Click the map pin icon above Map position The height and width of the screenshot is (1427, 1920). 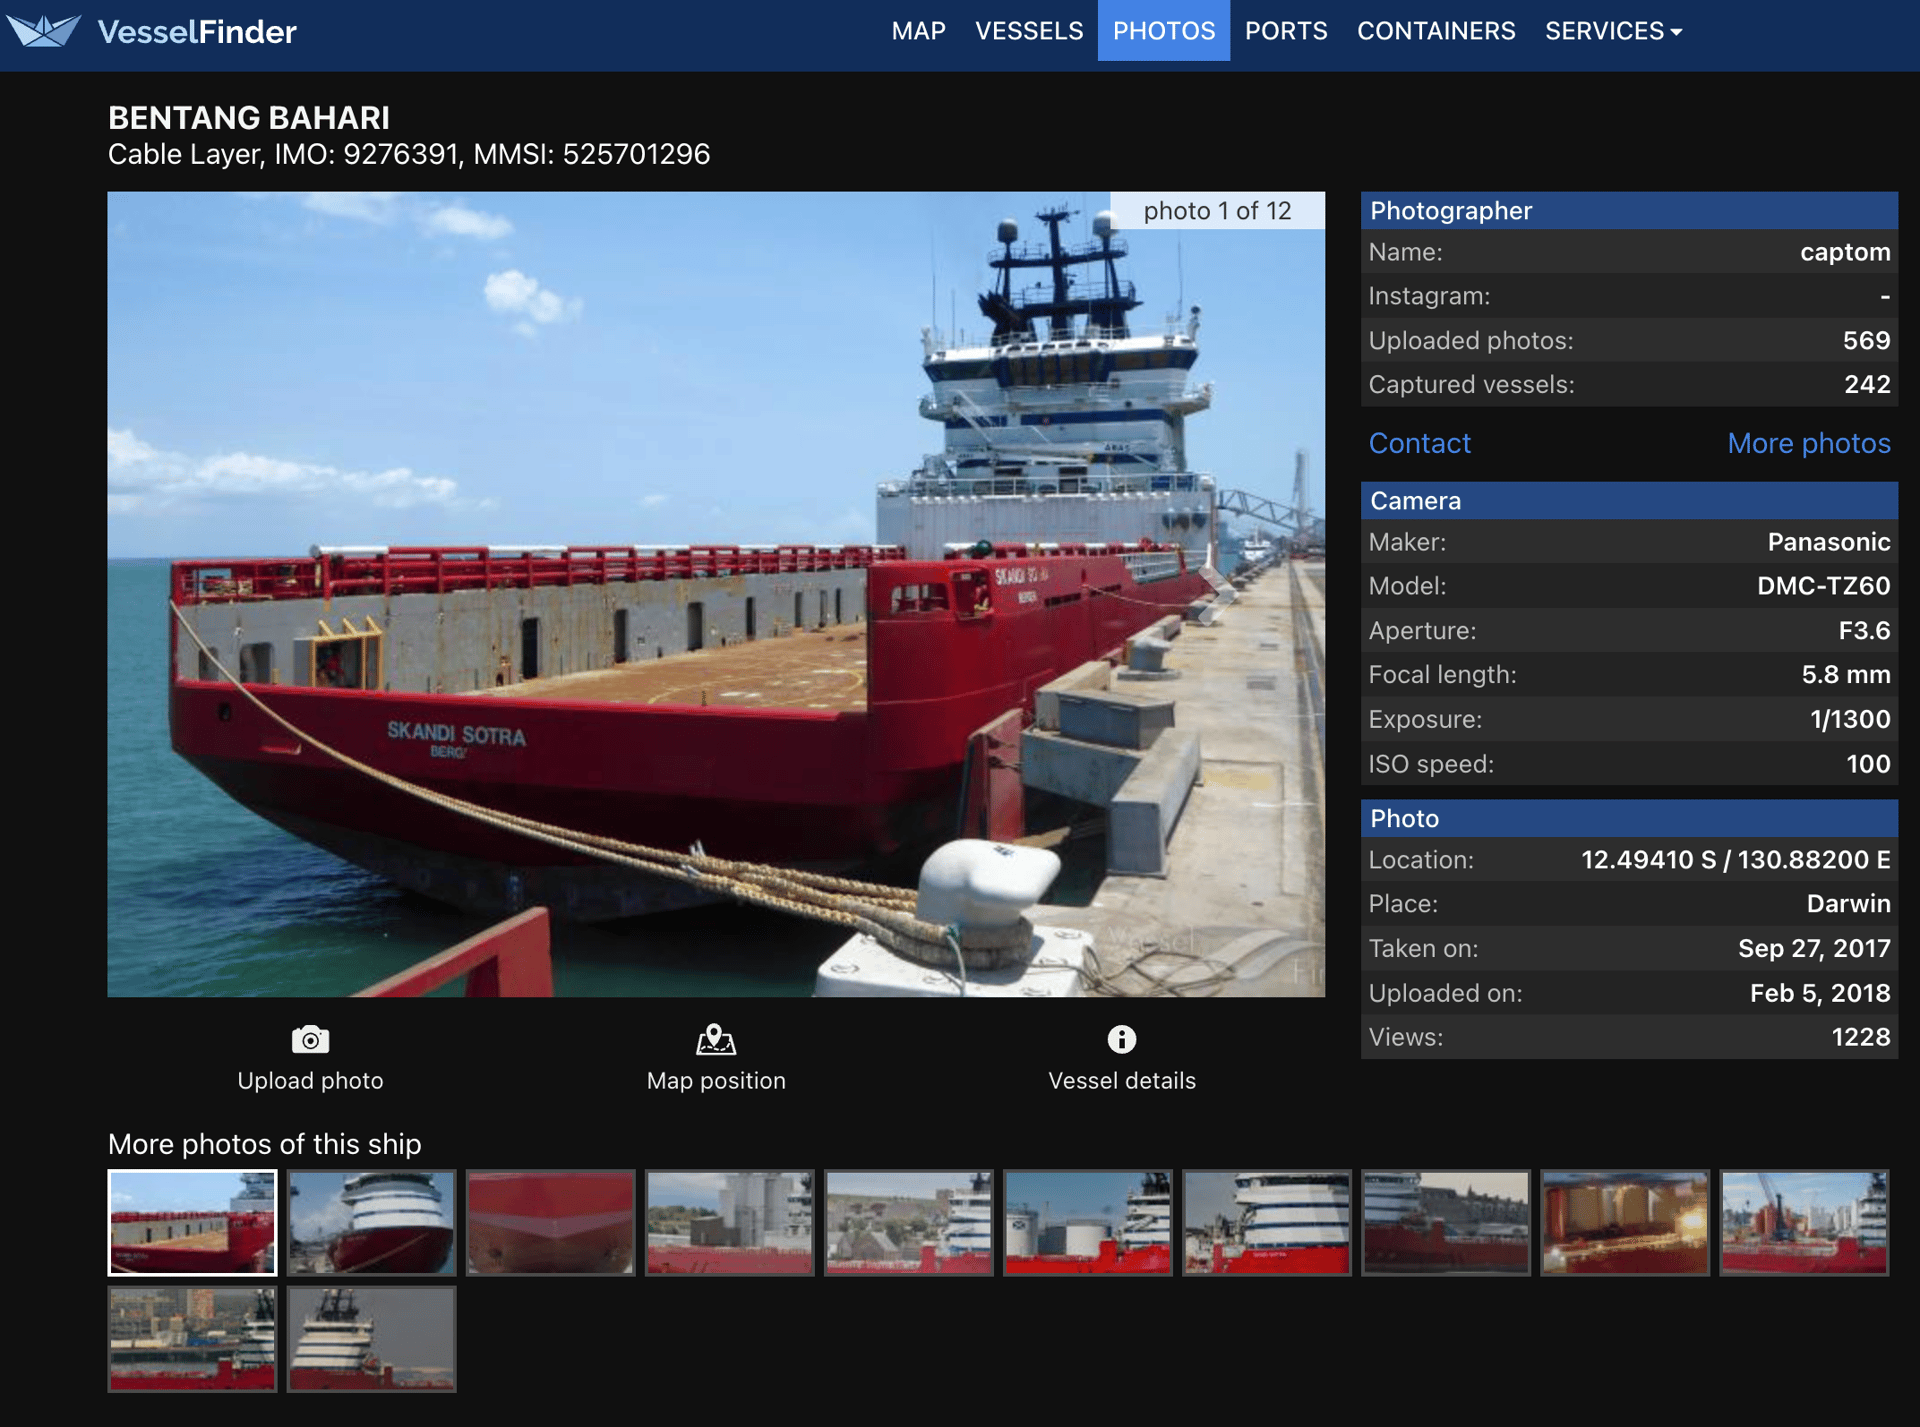click(x=716, y=1040)
